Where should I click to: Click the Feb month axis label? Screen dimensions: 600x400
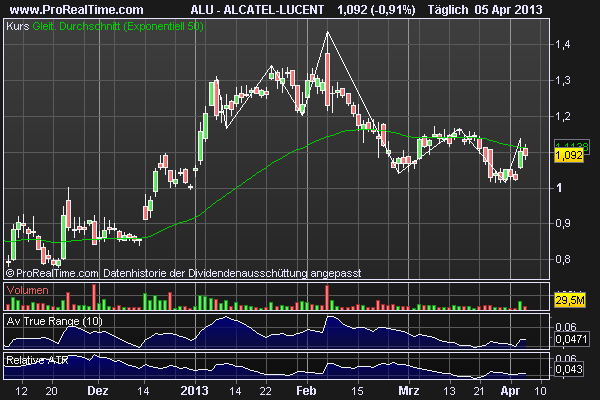(306, 391)
